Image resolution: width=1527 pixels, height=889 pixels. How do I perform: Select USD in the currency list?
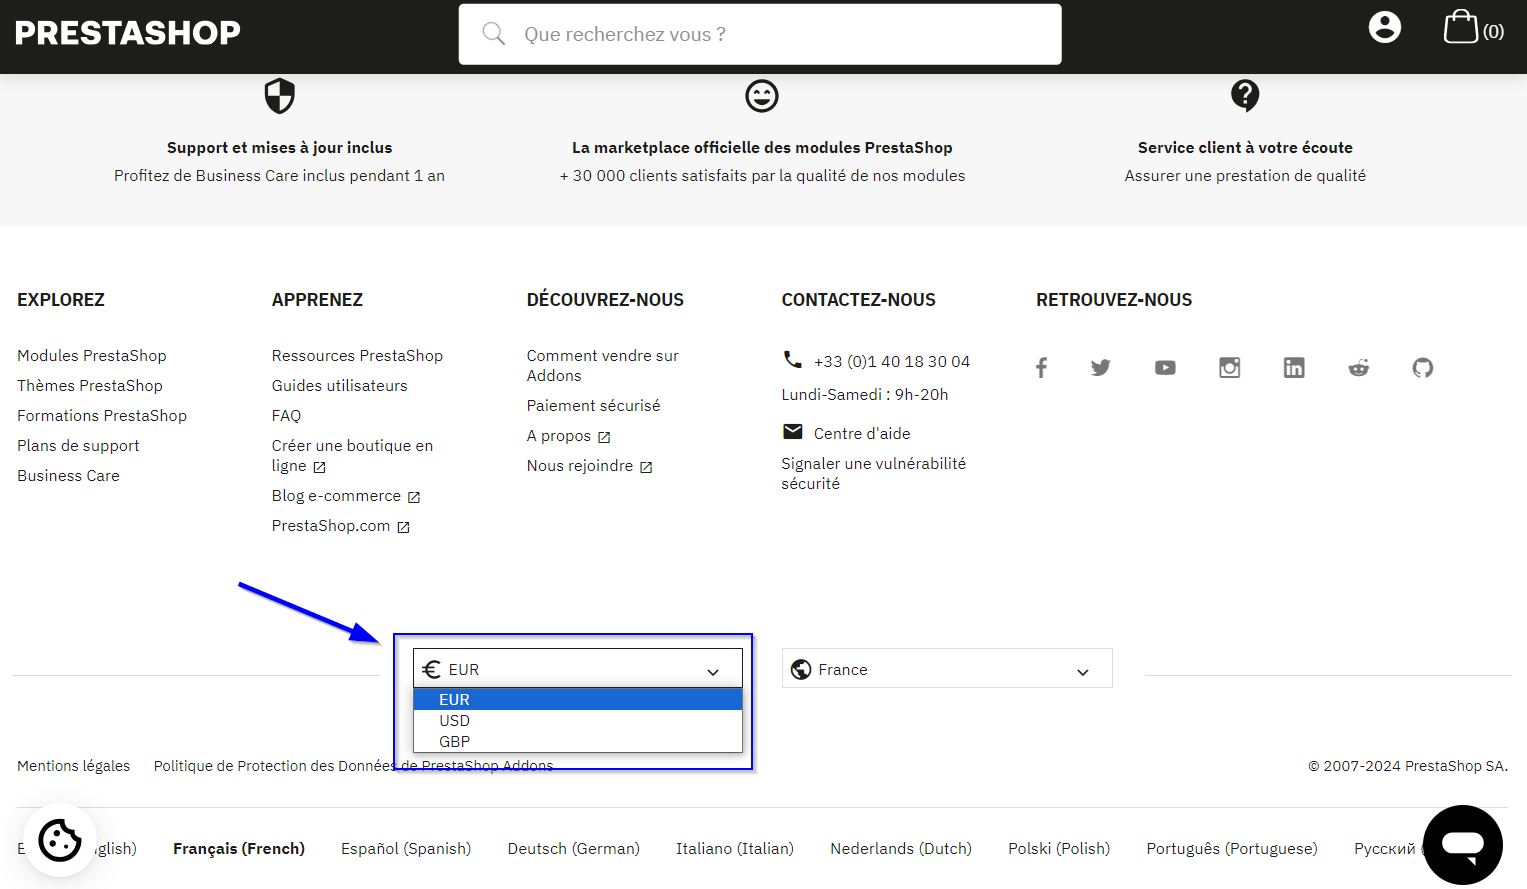(x=455, y=721)
